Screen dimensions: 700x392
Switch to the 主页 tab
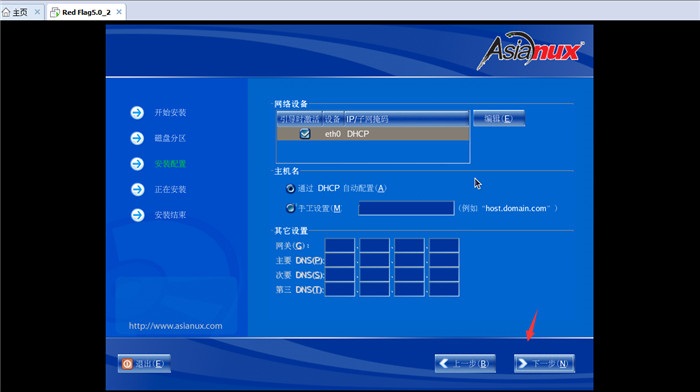(x=20, y=12)
